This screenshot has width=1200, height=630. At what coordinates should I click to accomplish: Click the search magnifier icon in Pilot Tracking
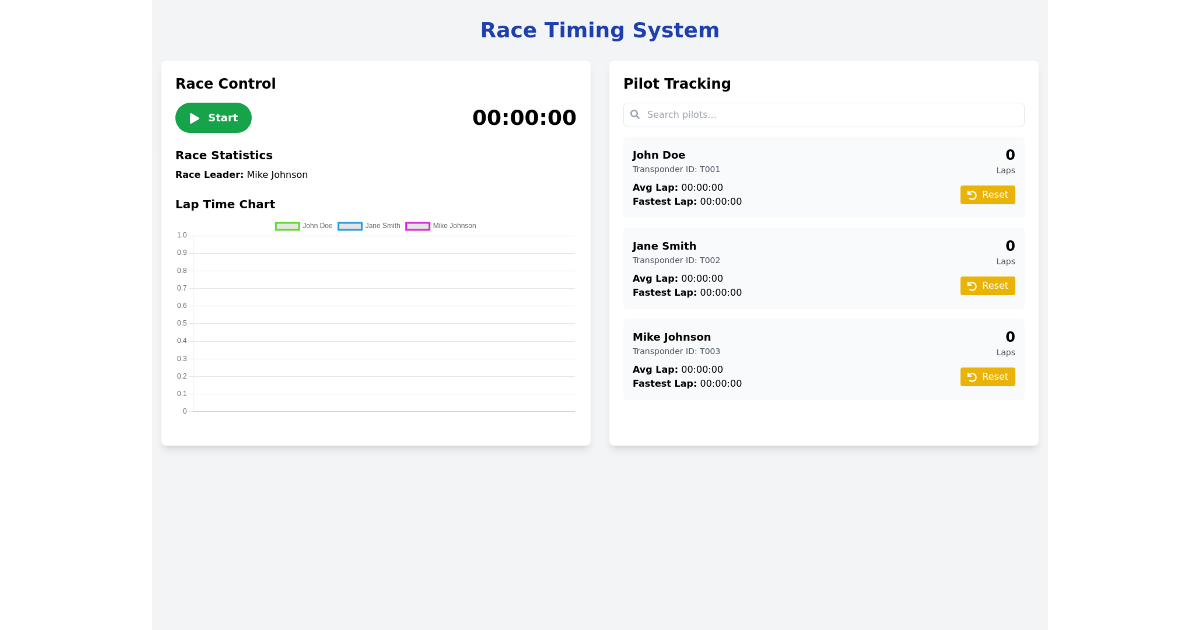635,114
